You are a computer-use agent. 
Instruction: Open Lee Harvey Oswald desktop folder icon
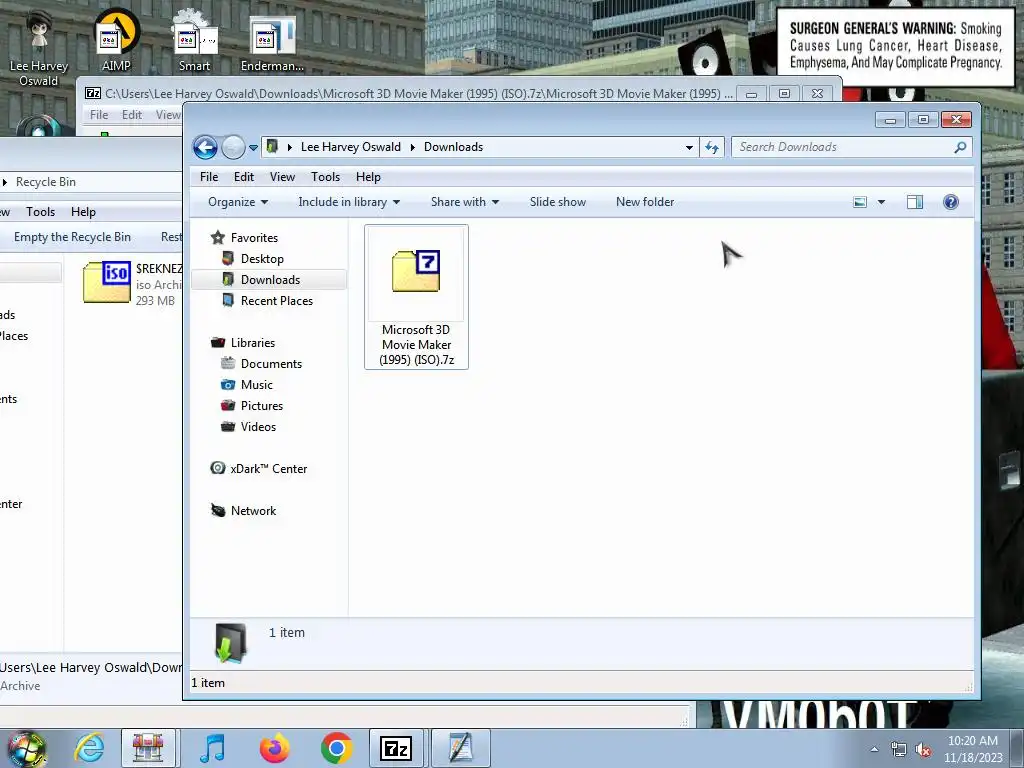click(x=39, y=47)
